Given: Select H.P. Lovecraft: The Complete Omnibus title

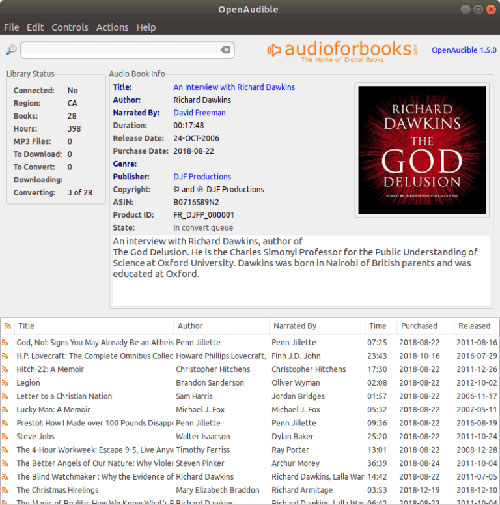Looking at the screenshot, I should click(x=95, y=356).
